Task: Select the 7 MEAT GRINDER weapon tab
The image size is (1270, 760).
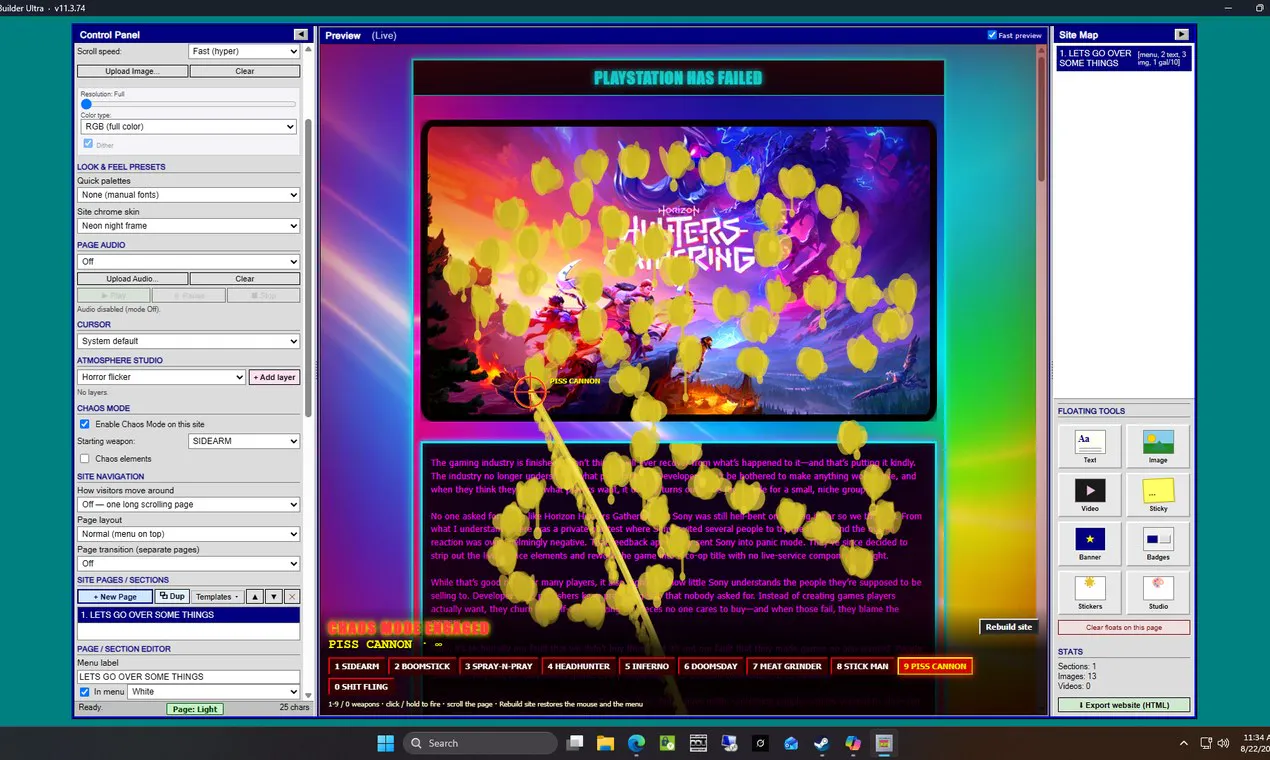Action: point(789,666)
